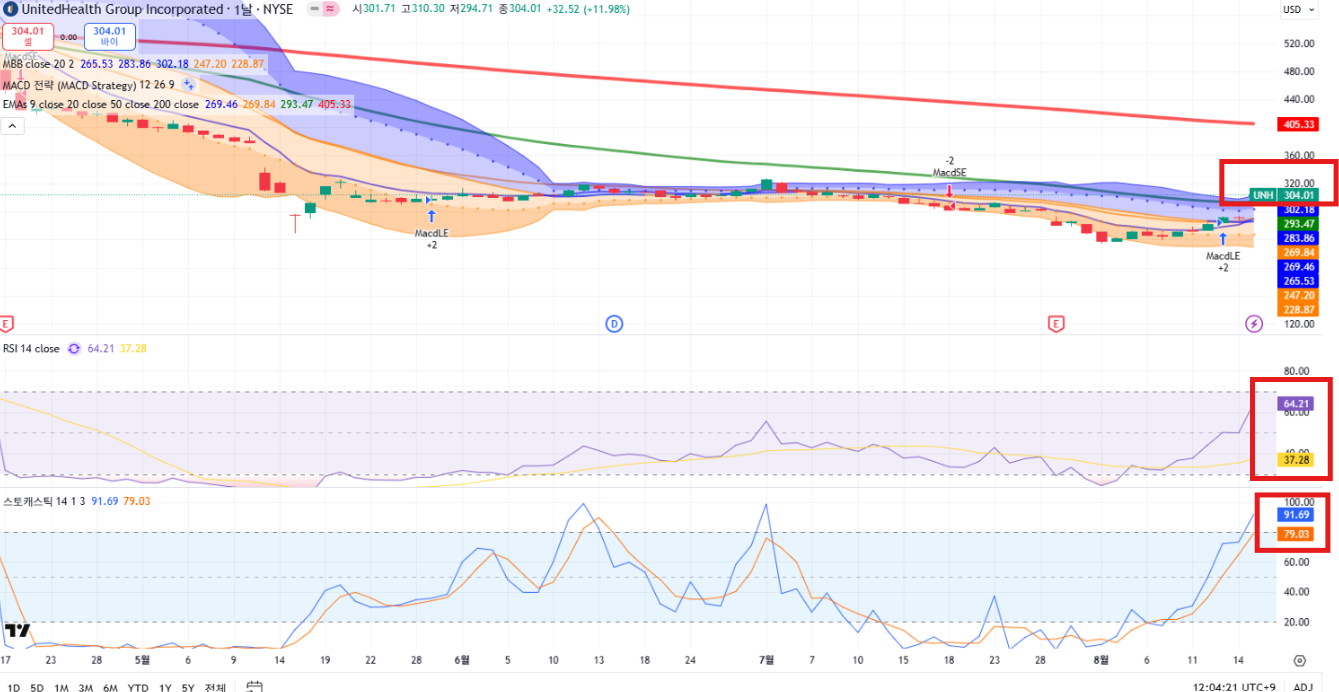Click the orange 269.84 price scale label

pos(1298,253)
